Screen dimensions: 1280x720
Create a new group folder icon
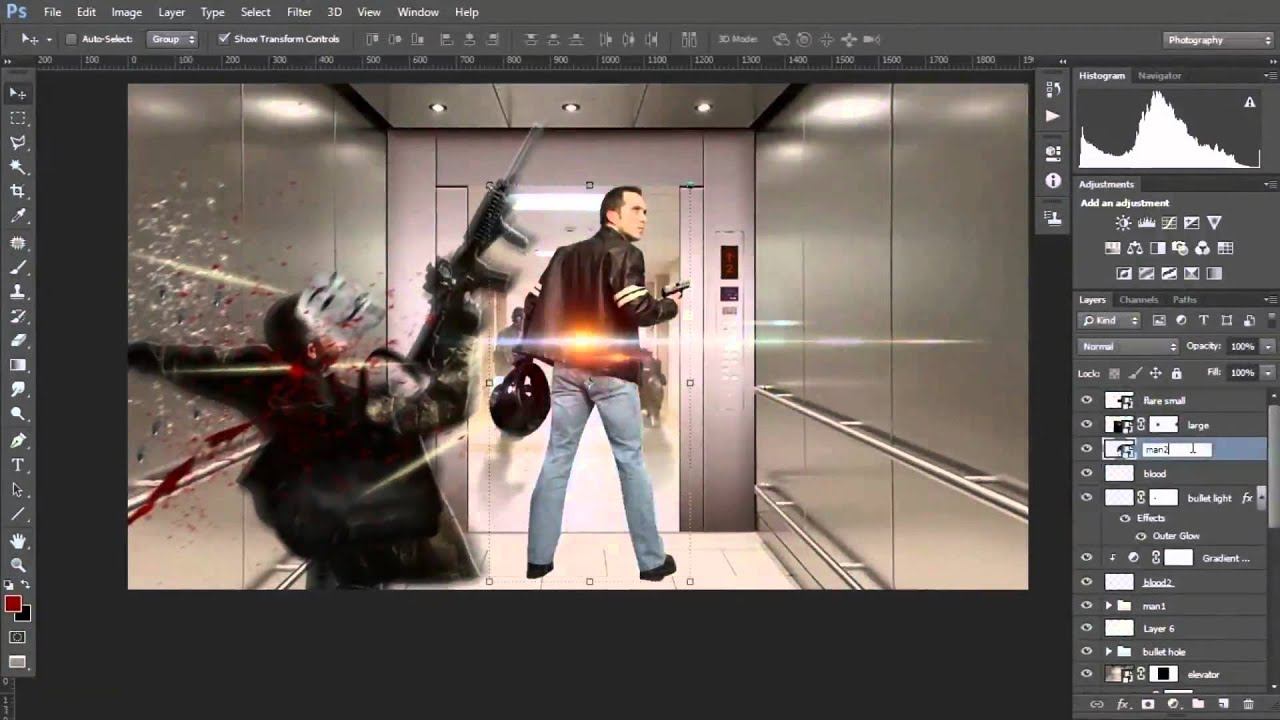(1198, 704)
